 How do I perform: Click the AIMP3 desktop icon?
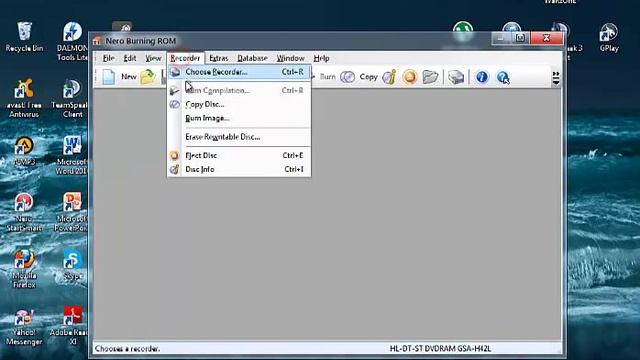24,151
